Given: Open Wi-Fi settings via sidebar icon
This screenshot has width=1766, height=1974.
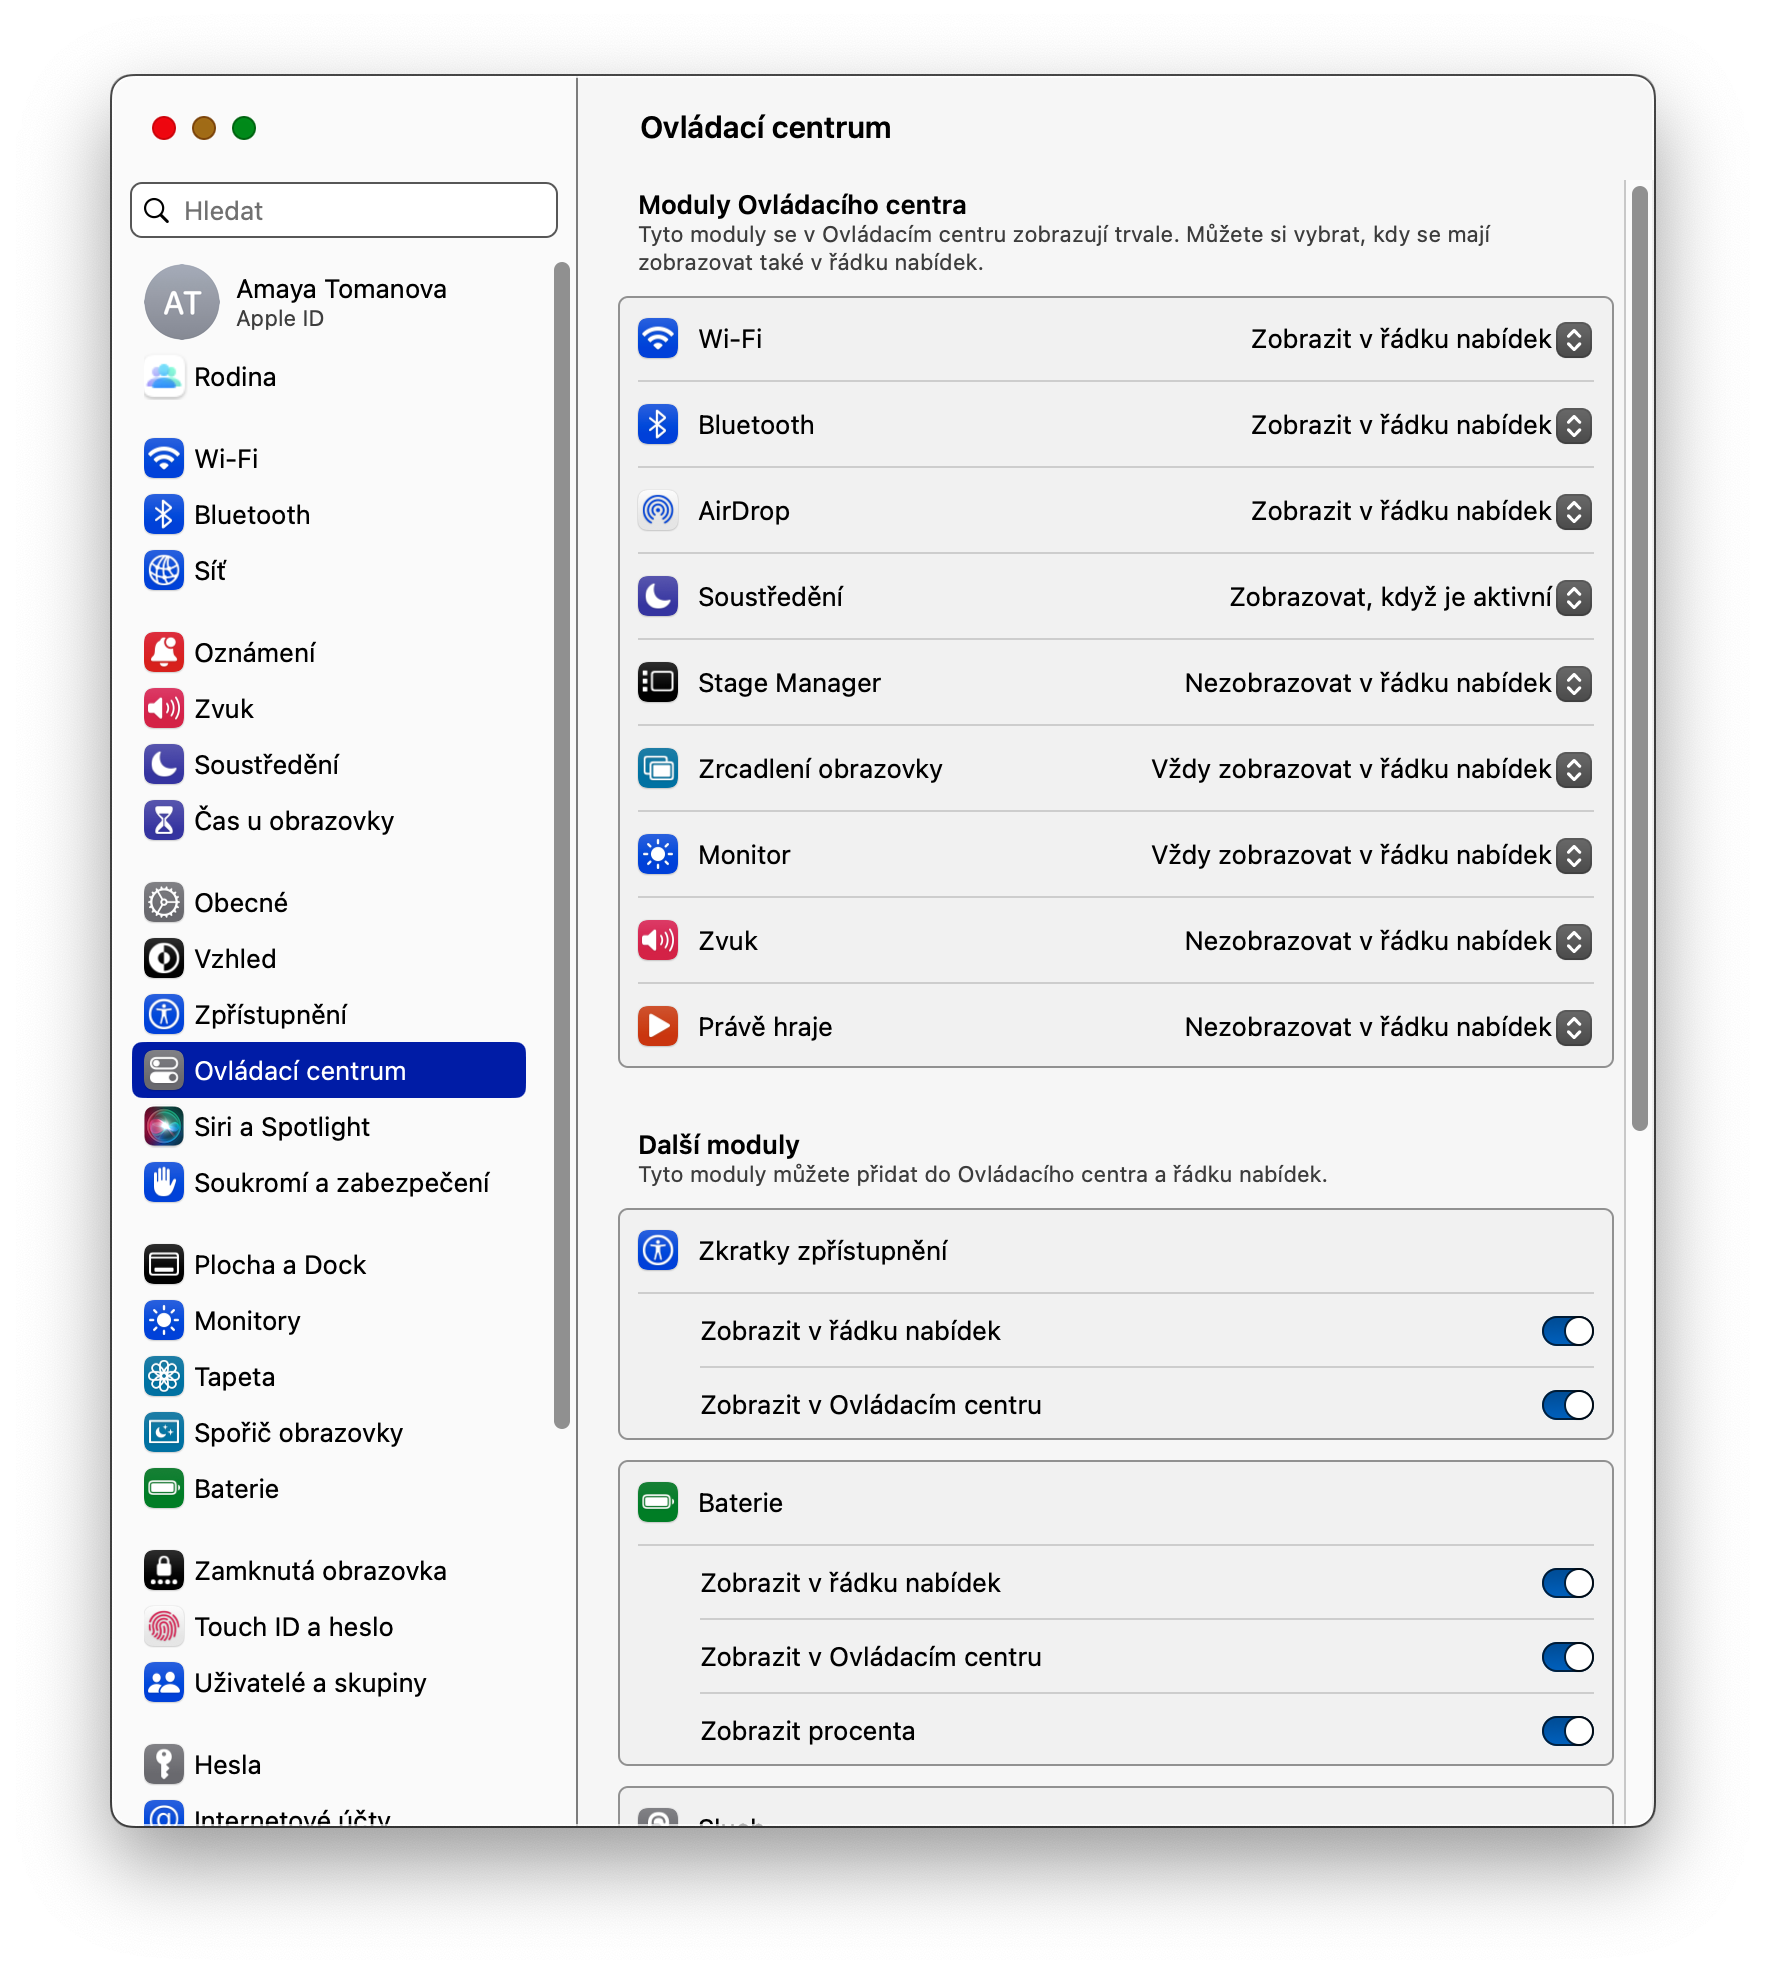Looking at the screenshot, I should tap(164, 459).
